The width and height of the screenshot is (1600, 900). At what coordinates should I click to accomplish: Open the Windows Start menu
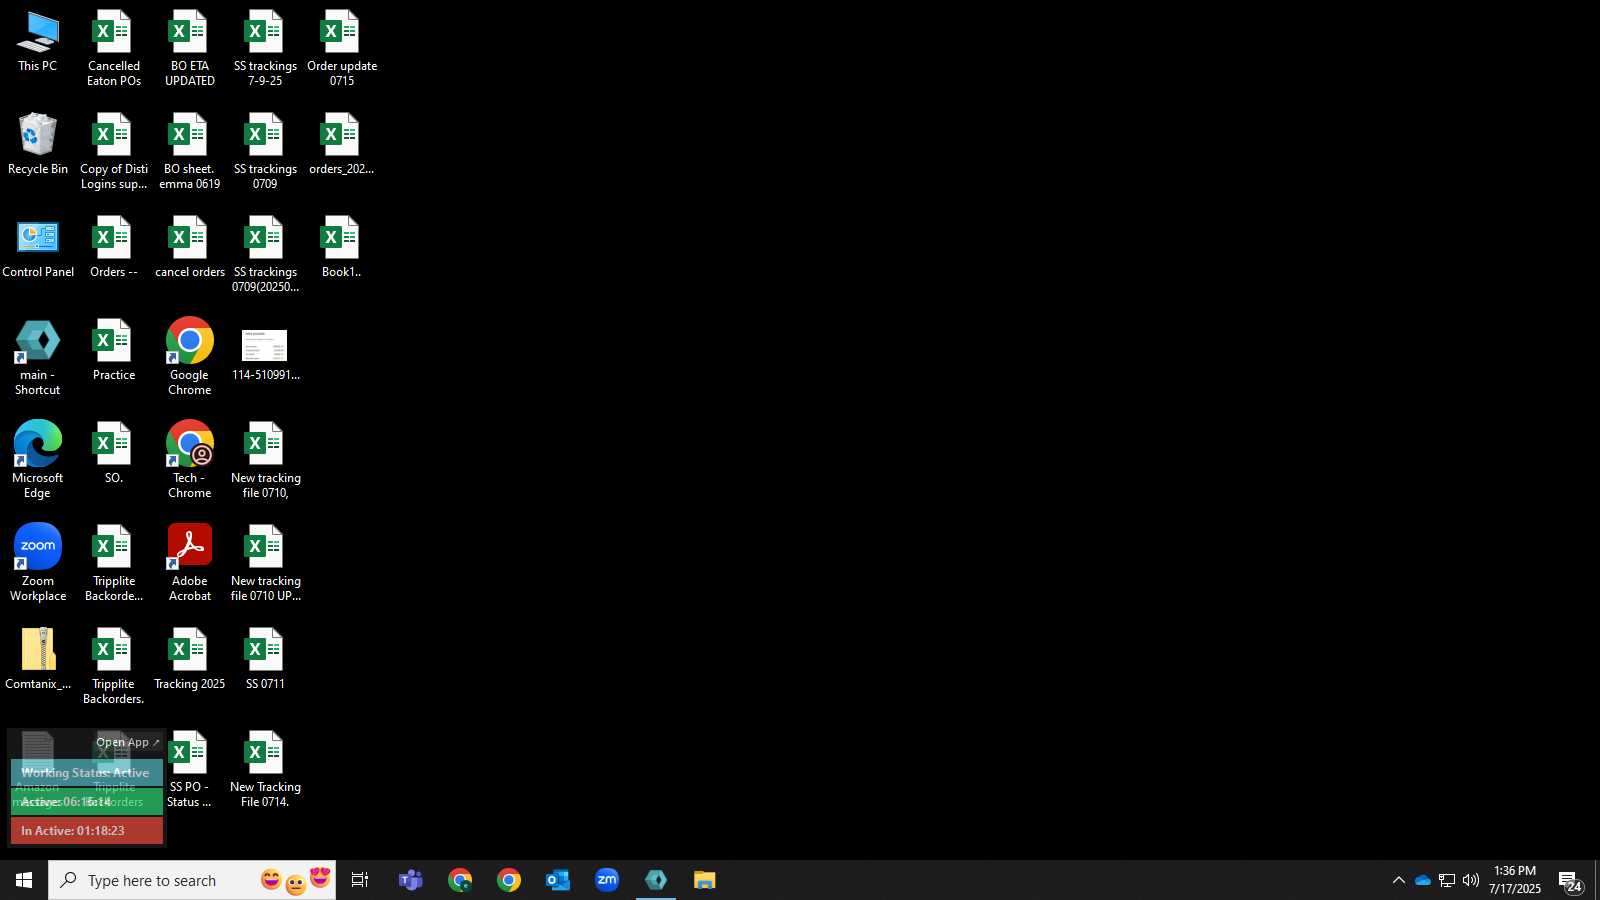click(x=24, y=880)
